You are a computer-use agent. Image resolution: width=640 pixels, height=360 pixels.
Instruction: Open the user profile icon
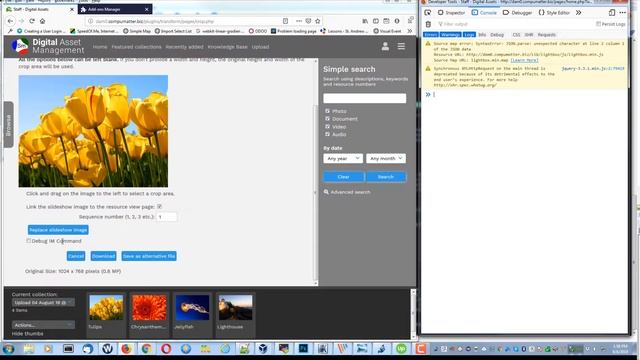pos(385,47)
